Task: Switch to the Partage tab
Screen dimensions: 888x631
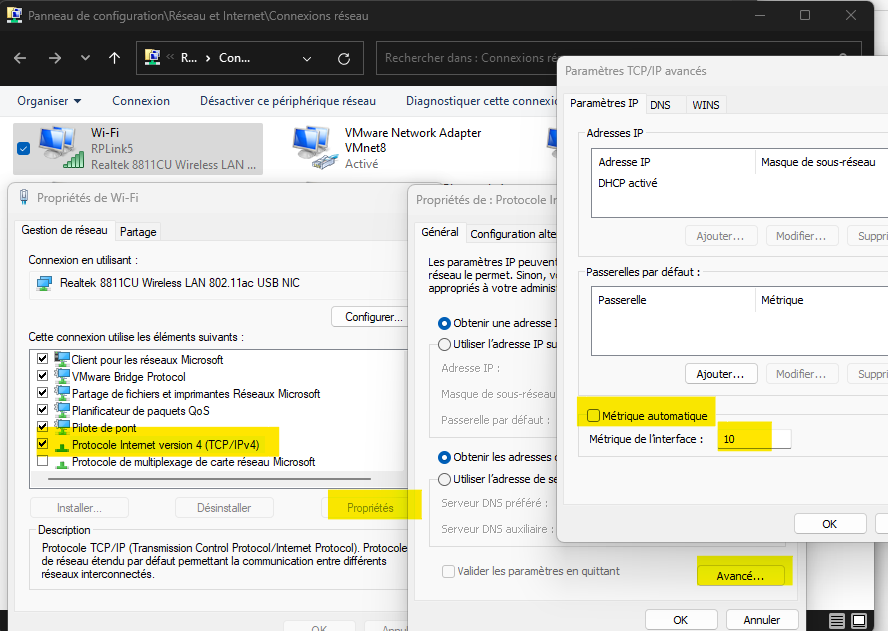Action: pos(138,232)
